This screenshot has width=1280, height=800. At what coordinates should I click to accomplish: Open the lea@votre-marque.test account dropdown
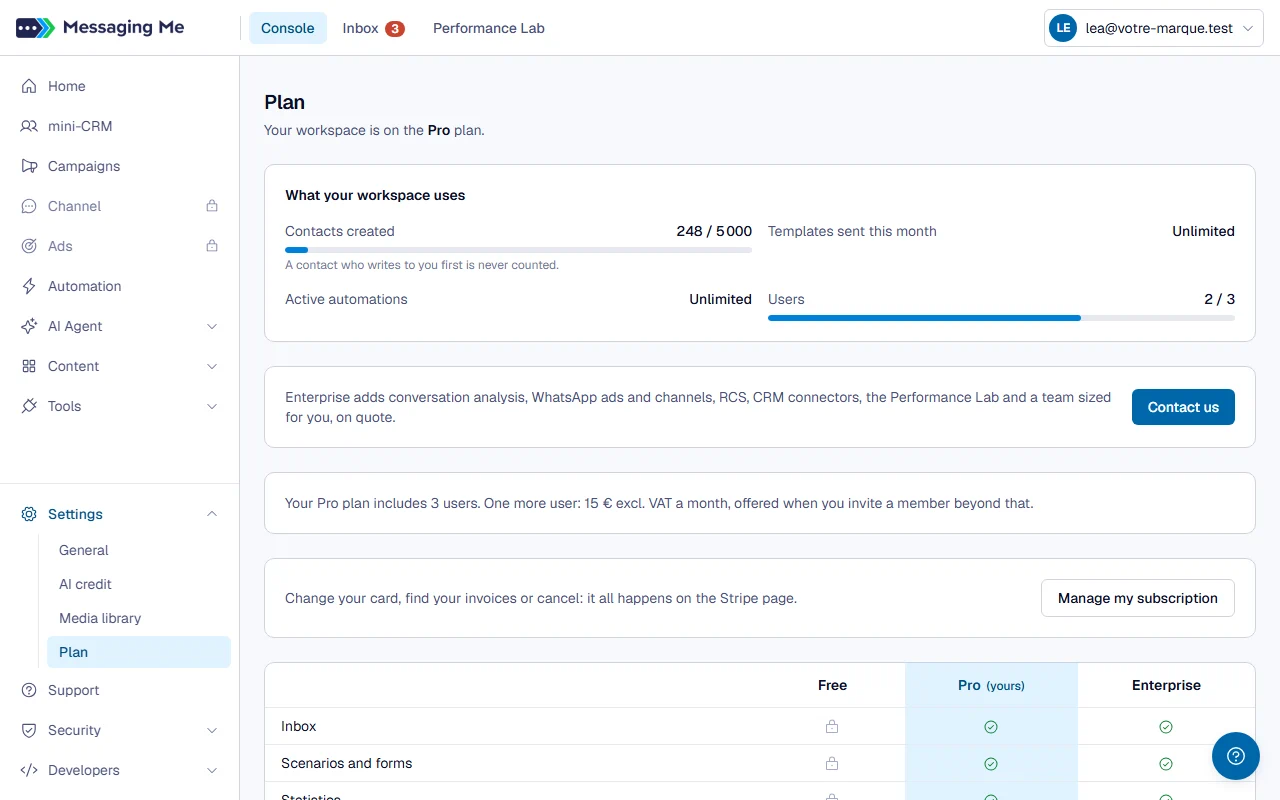click(1154, 29)
